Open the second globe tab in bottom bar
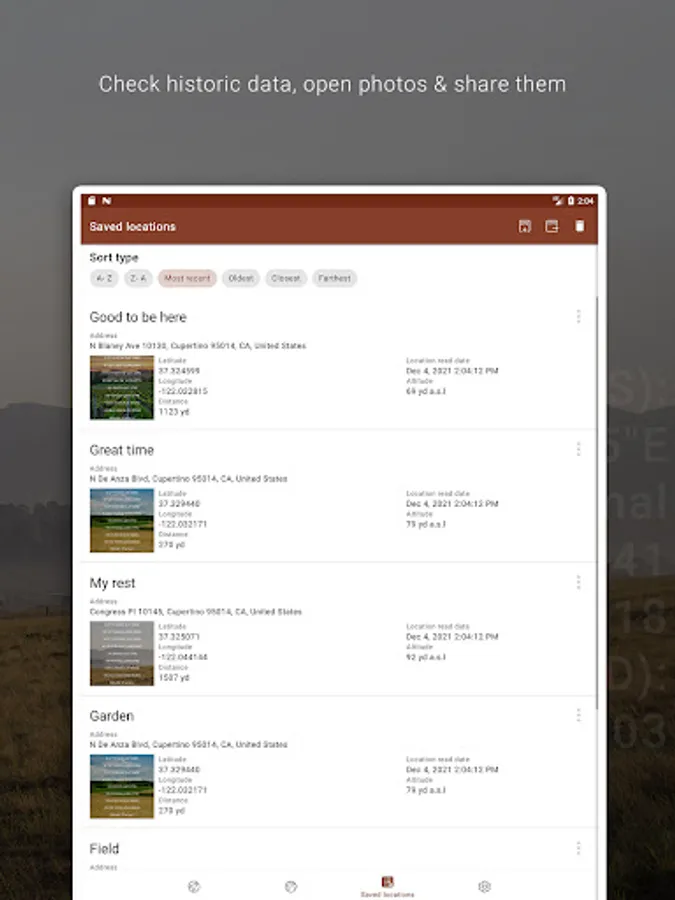This screenshot has height=900, width=675. [x=291, y=887]
